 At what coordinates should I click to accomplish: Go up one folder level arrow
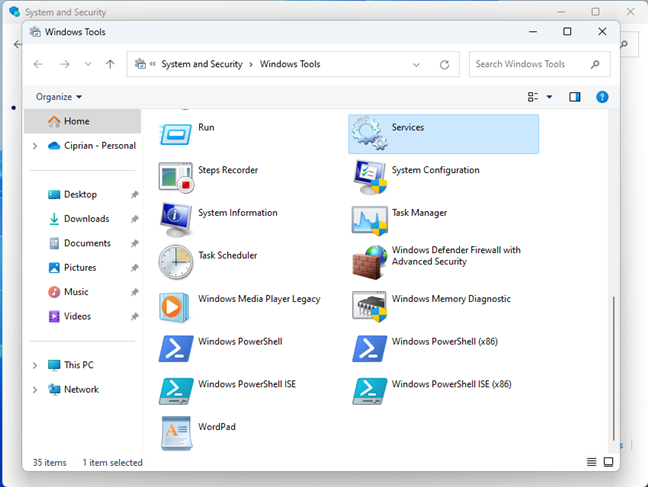coord(110,64)
